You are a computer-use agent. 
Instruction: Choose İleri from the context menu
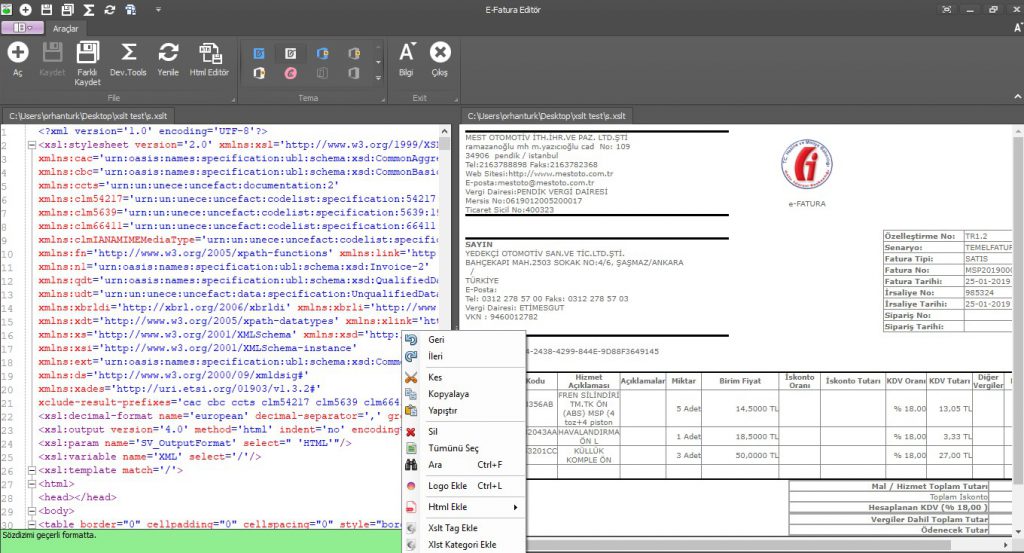click(x=462, y=356)
